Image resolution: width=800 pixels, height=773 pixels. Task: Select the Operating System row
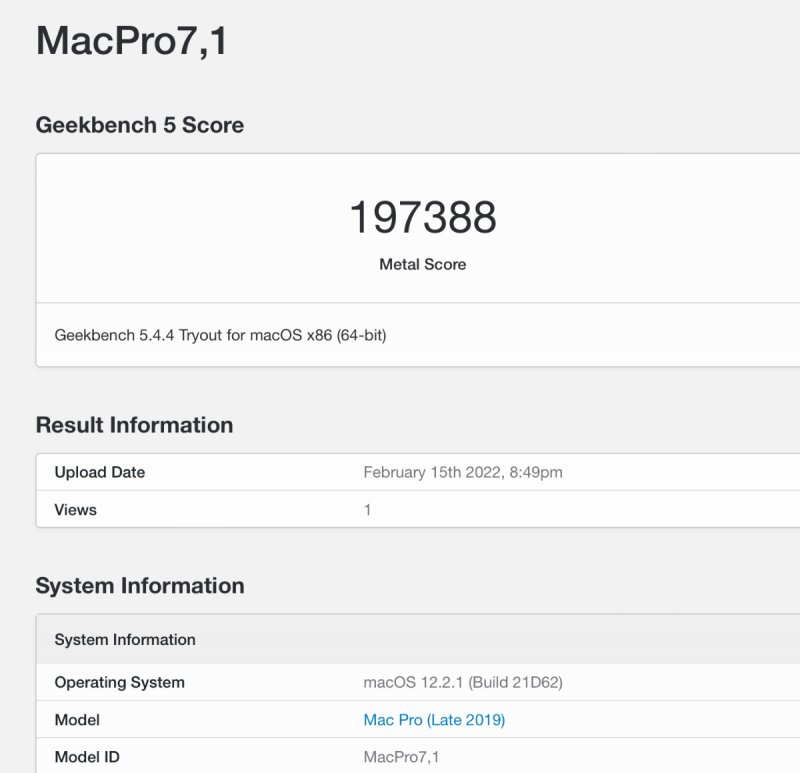(119, 682)
